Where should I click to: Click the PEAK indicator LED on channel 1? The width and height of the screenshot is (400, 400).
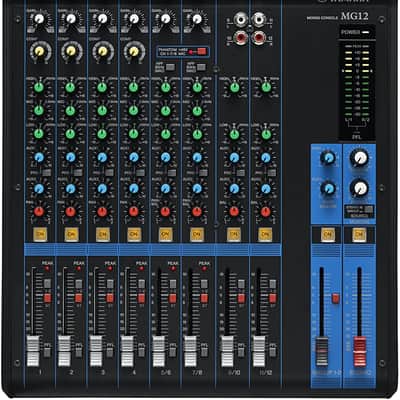(x=47, y=268)
